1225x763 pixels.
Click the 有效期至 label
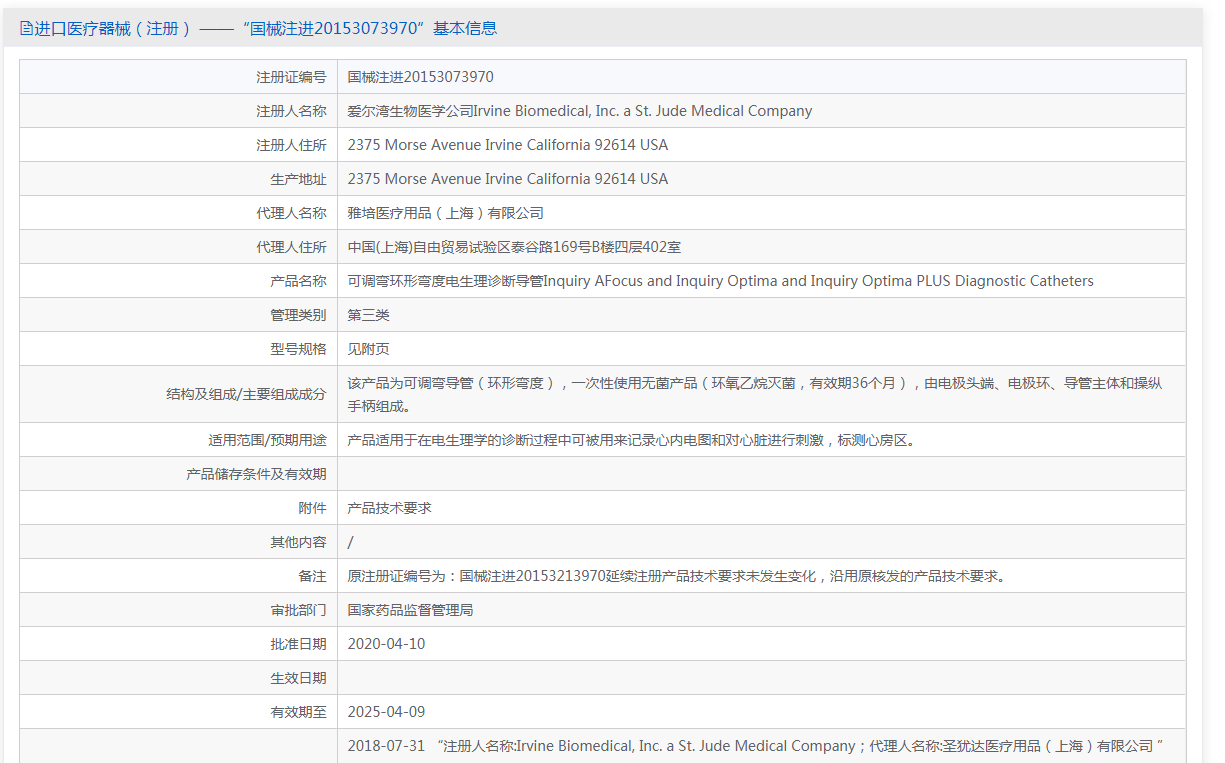(x=298, y=712)
